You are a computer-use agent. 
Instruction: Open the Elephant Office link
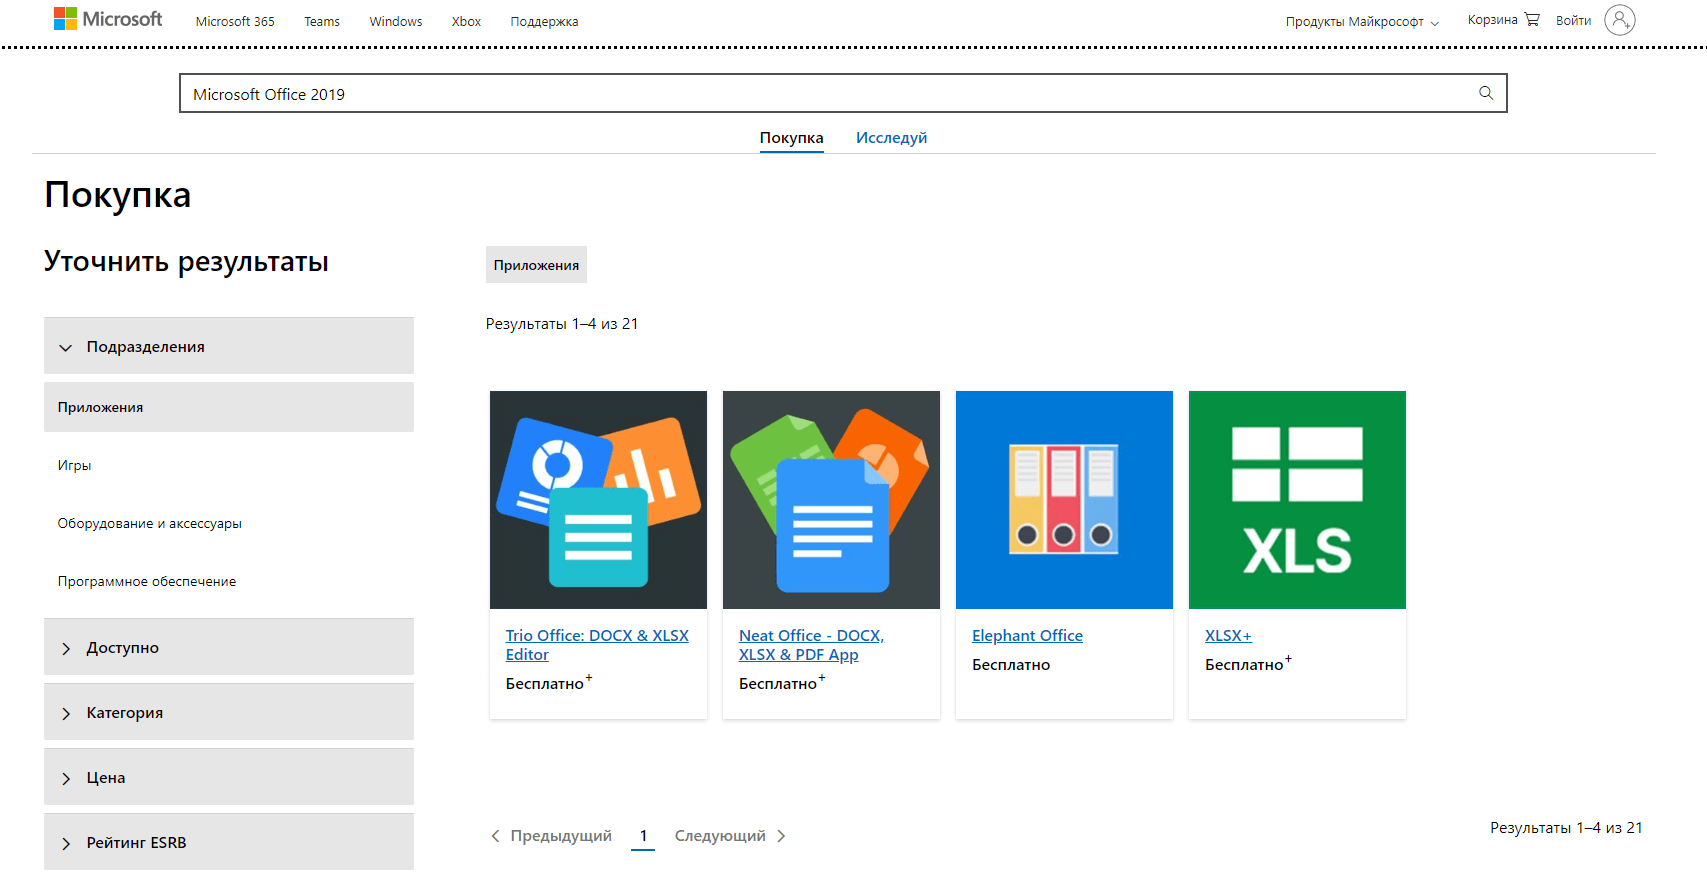[1027, 636]
